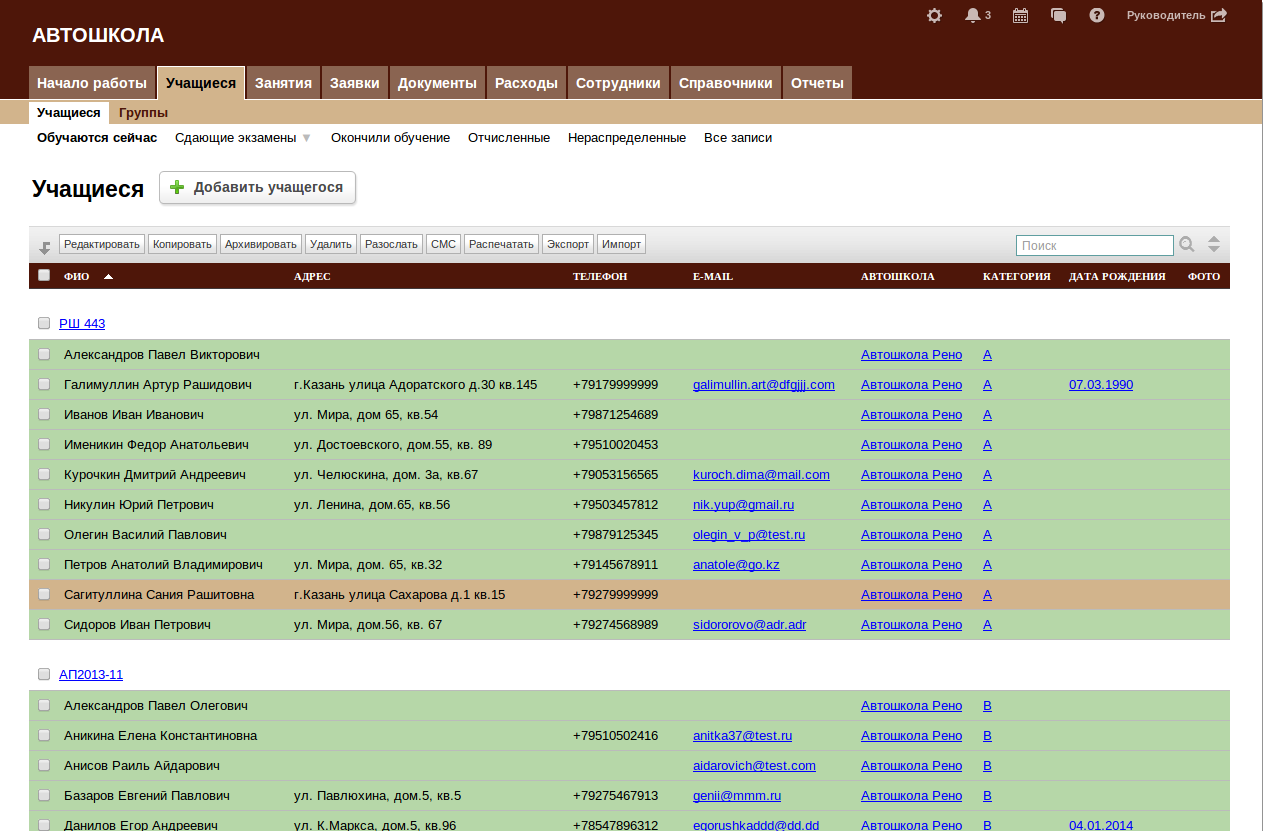Open the АП2013-11 group link
The width and height of the screenshot is (1263, 831).
click(91, 675)
